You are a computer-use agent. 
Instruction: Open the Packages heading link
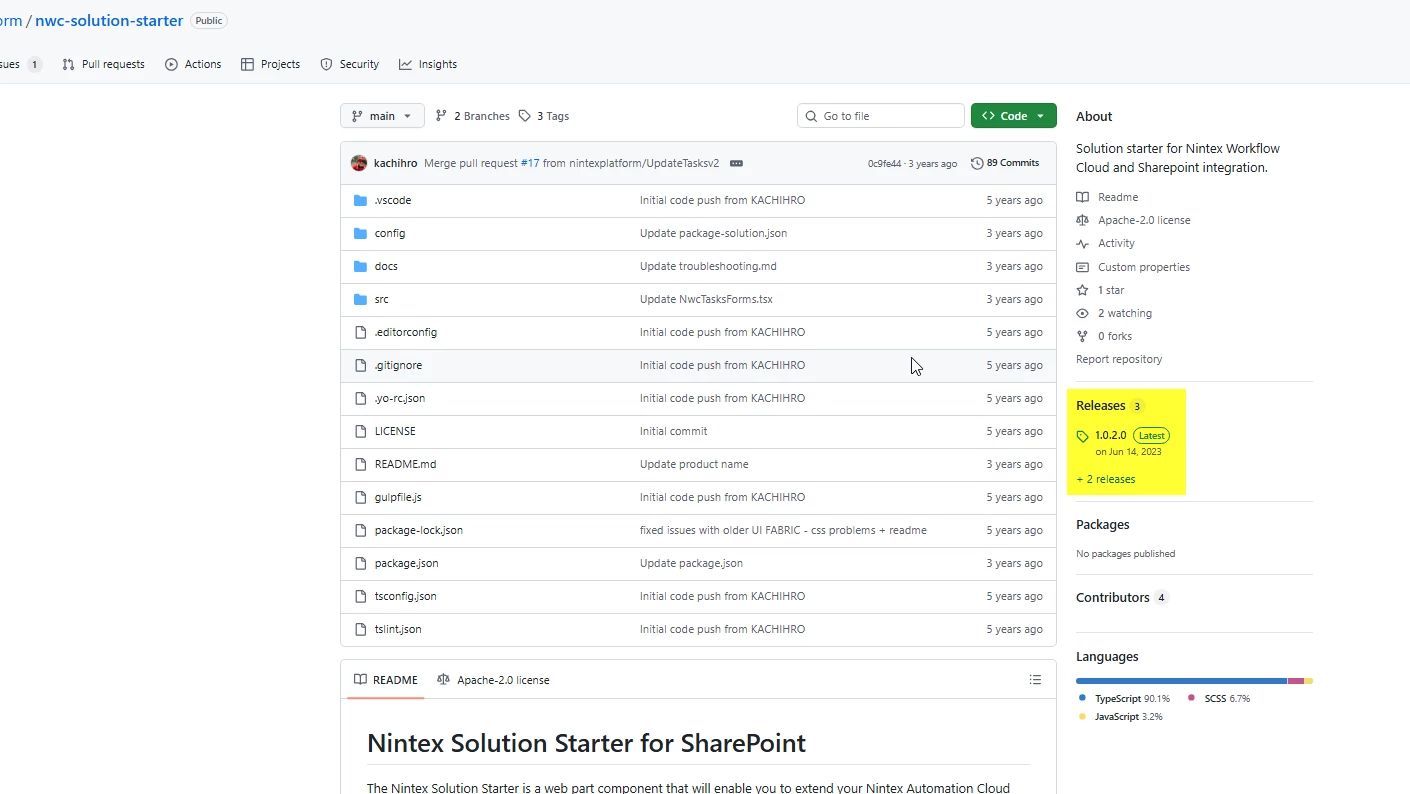point(1103,525)
